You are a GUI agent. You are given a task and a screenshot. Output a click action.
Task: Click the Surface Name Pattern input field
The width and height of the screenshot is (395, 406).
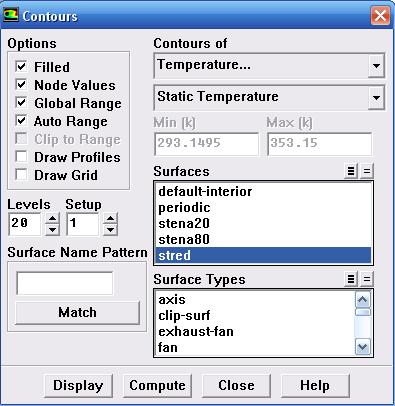tap(65, 283)
